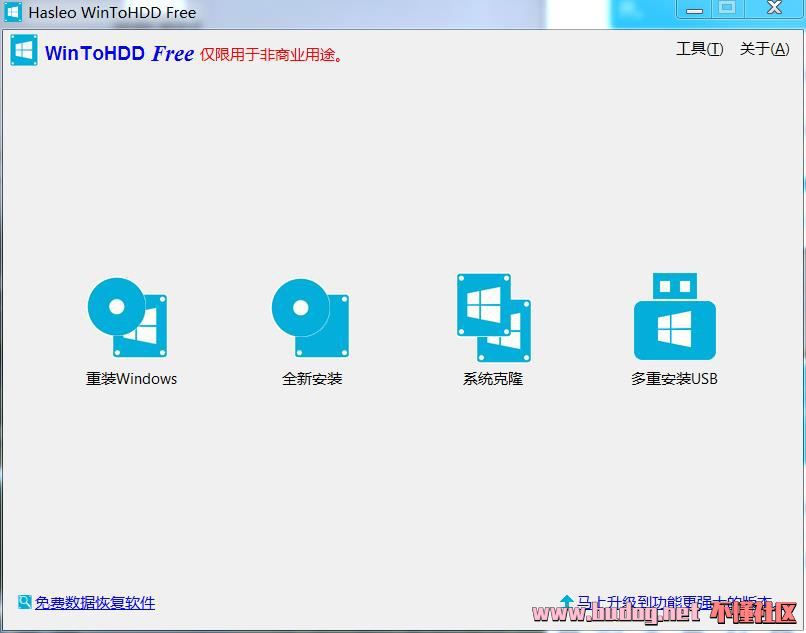The height and width of the screenshot is (633, 806).
Task: Click the 全新安装 new installation icon
Action: pos(310,318)
